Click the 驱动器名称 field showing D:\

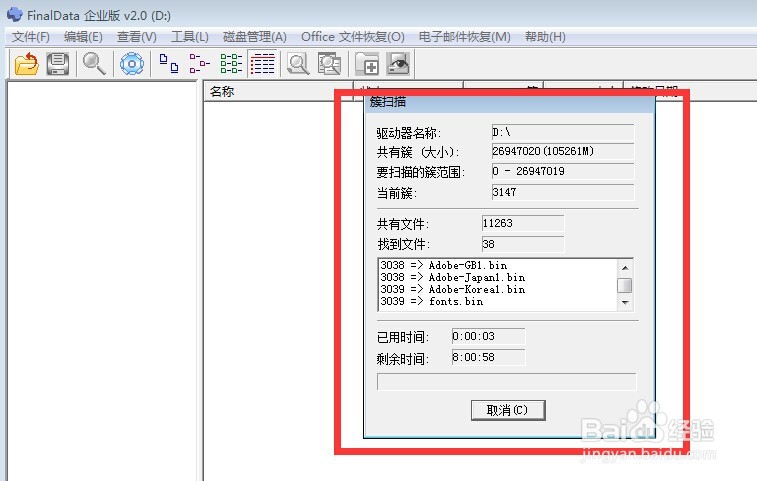[x=562, y=132]
